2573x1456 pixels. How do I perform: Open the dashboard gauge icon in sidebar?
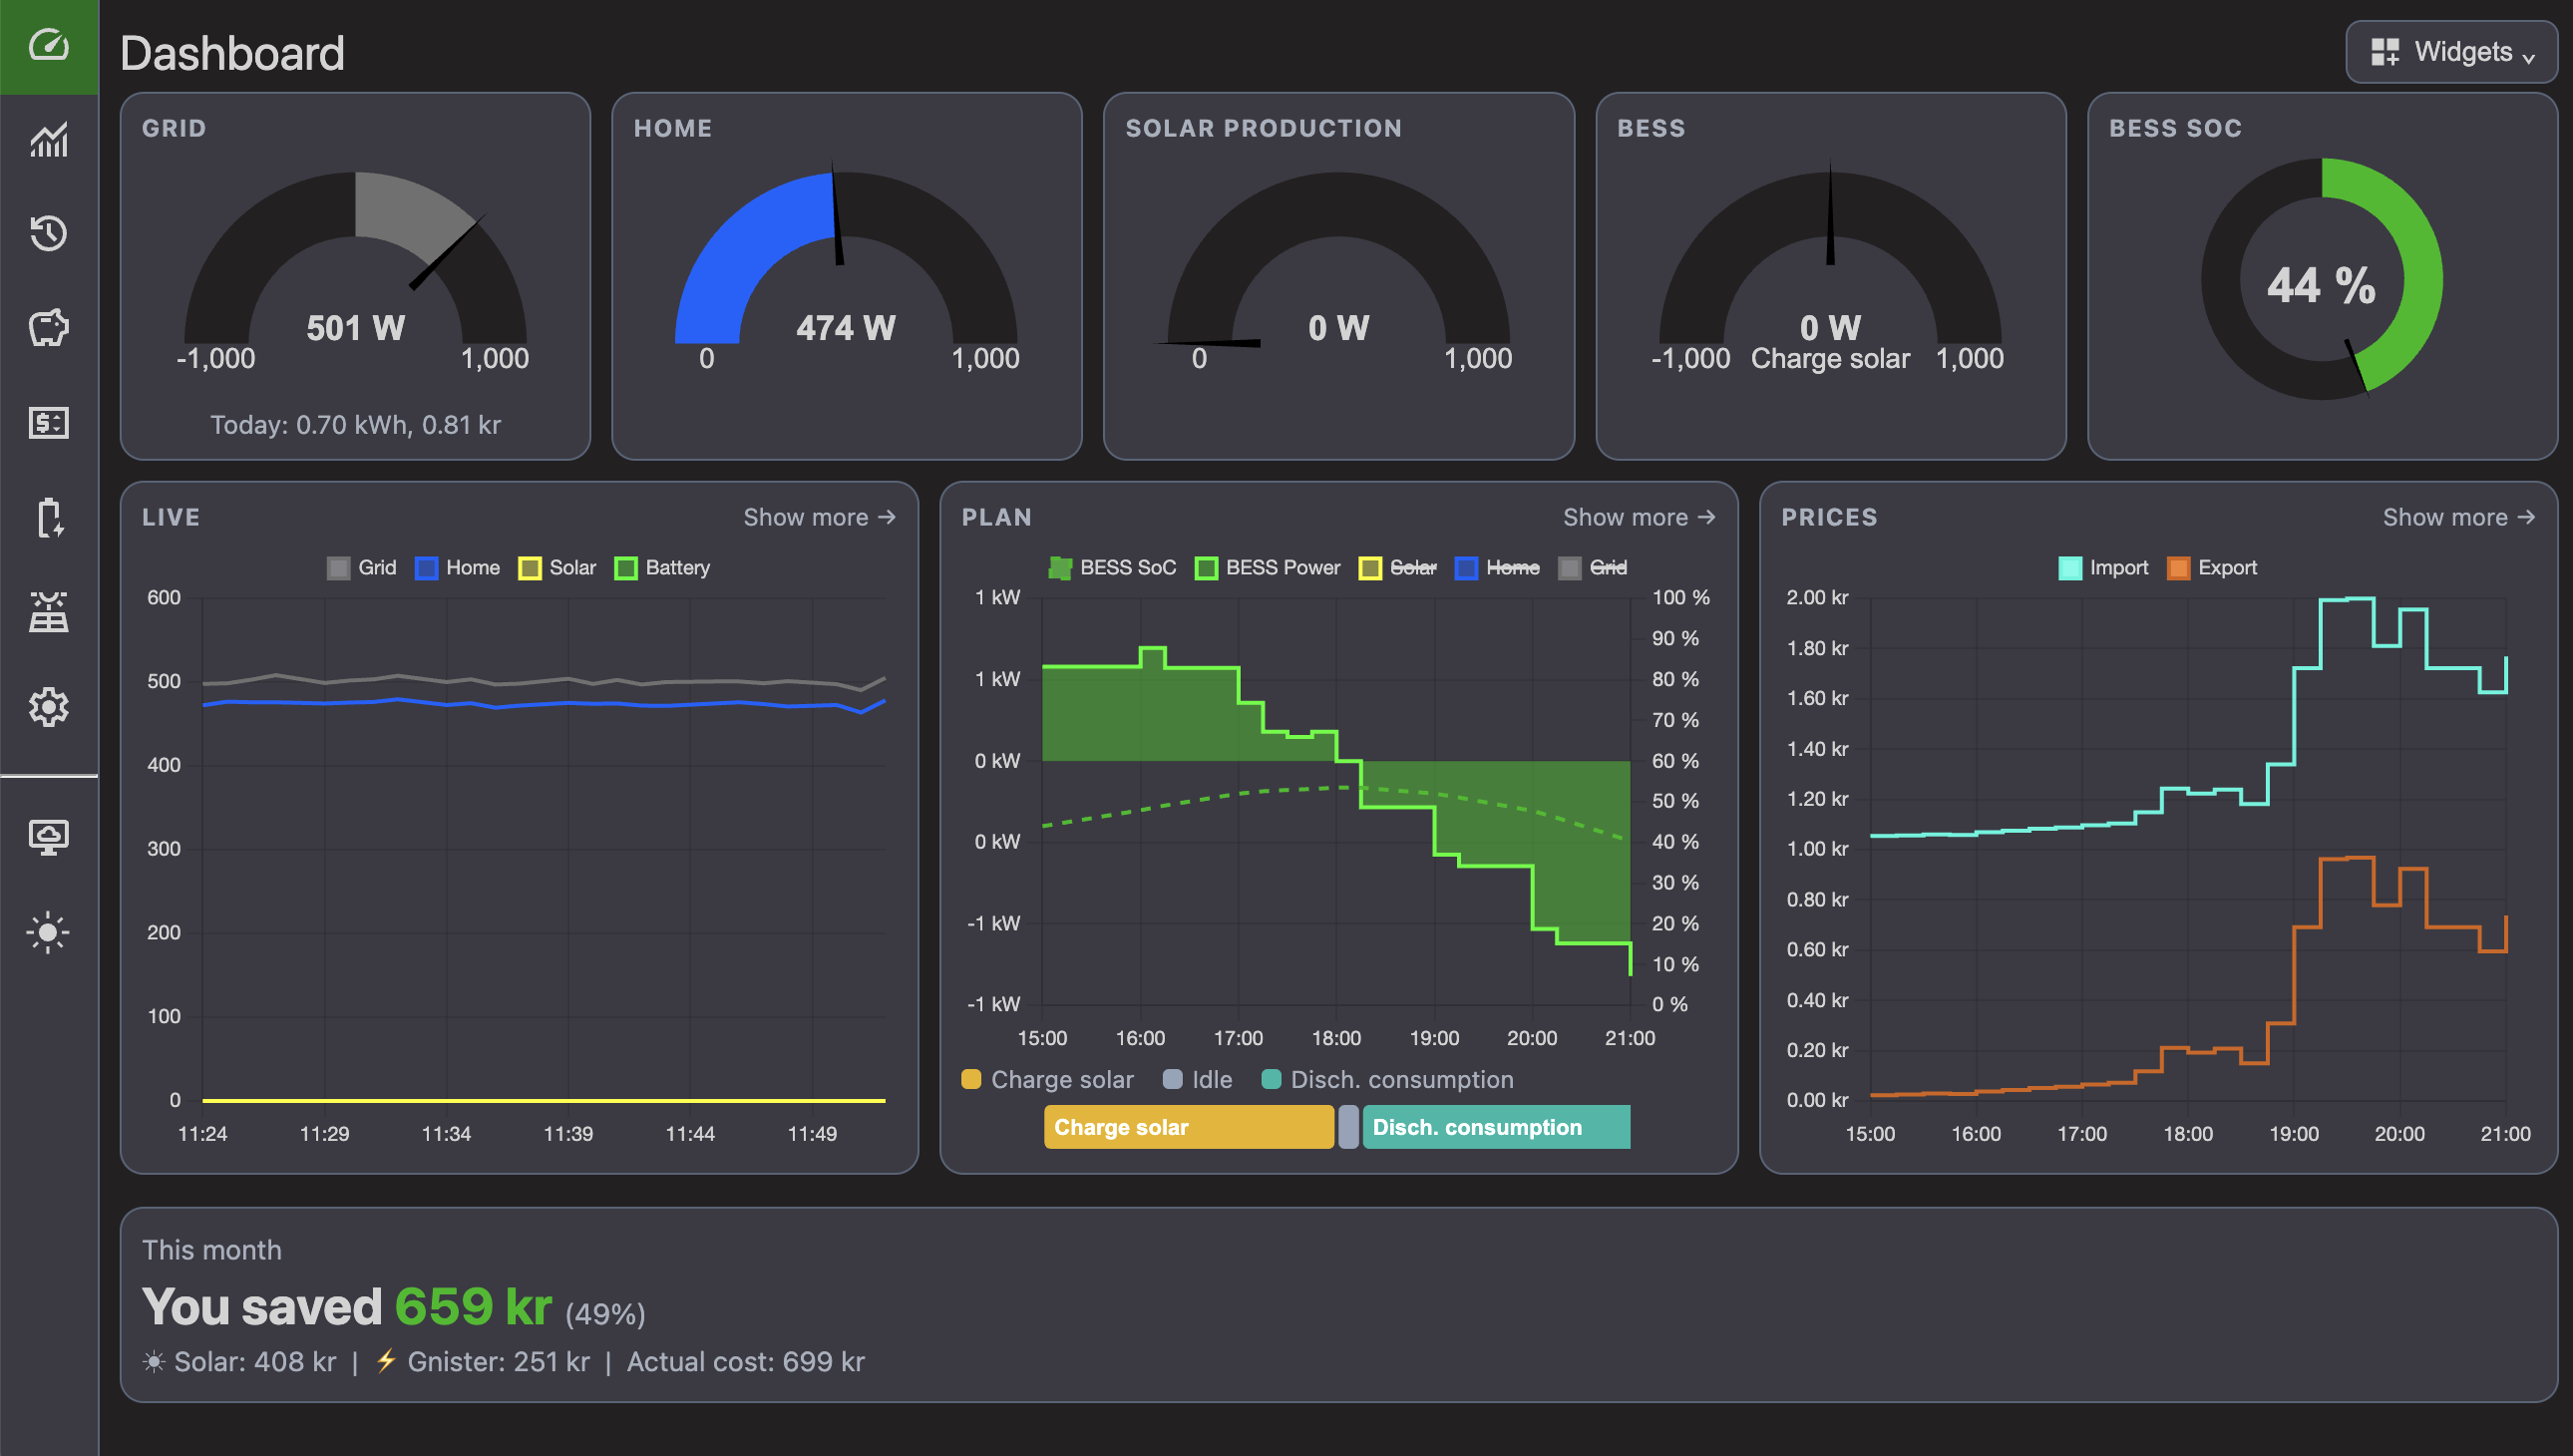(x=48, y=46)
